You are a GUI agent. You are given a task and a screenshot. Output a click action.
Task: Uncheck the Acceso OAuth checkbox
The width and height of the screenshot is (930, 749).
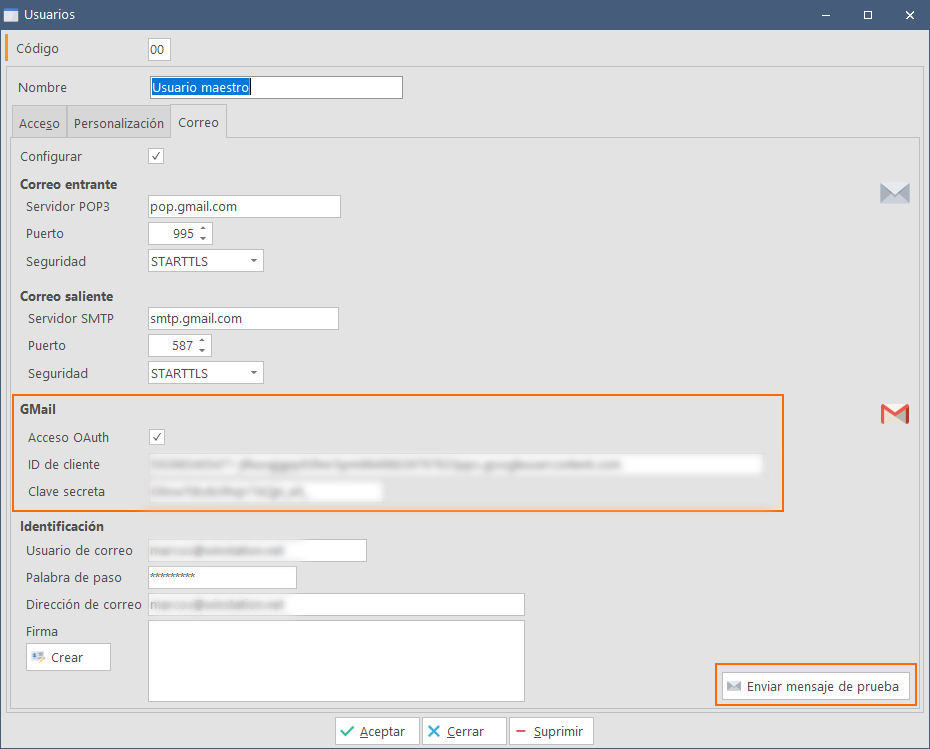click(x=157, y=437)
